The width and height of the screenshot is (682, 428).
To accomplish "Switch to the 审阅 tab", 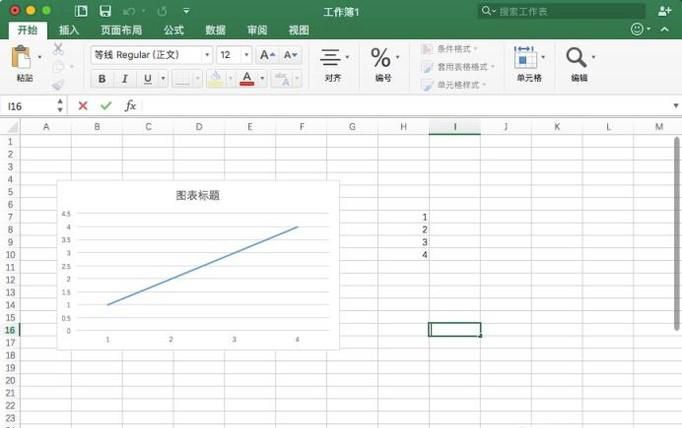I will (x=257, y=30).
